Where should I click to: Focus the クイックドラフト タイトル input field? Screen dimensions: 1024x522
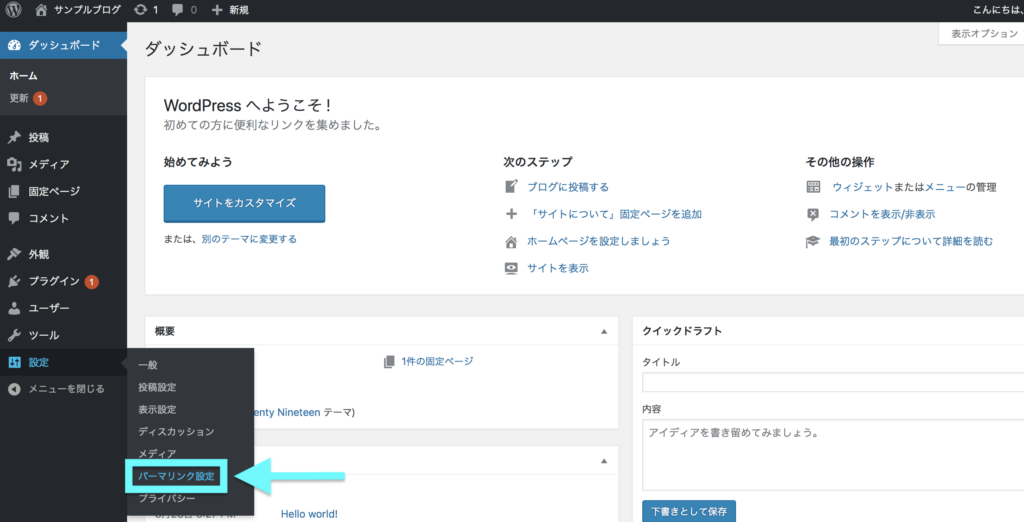coord(833,382)
